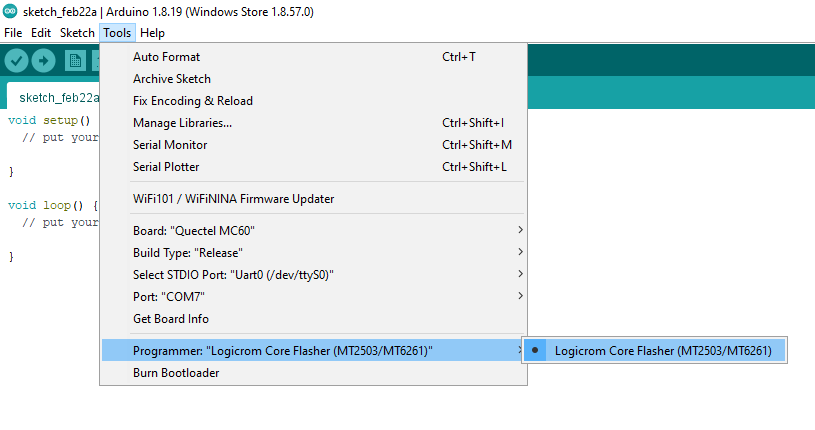Launch the Serial Monitor entry
The image size is (815, 430).
pyautogui.click(x=314, y=145)
